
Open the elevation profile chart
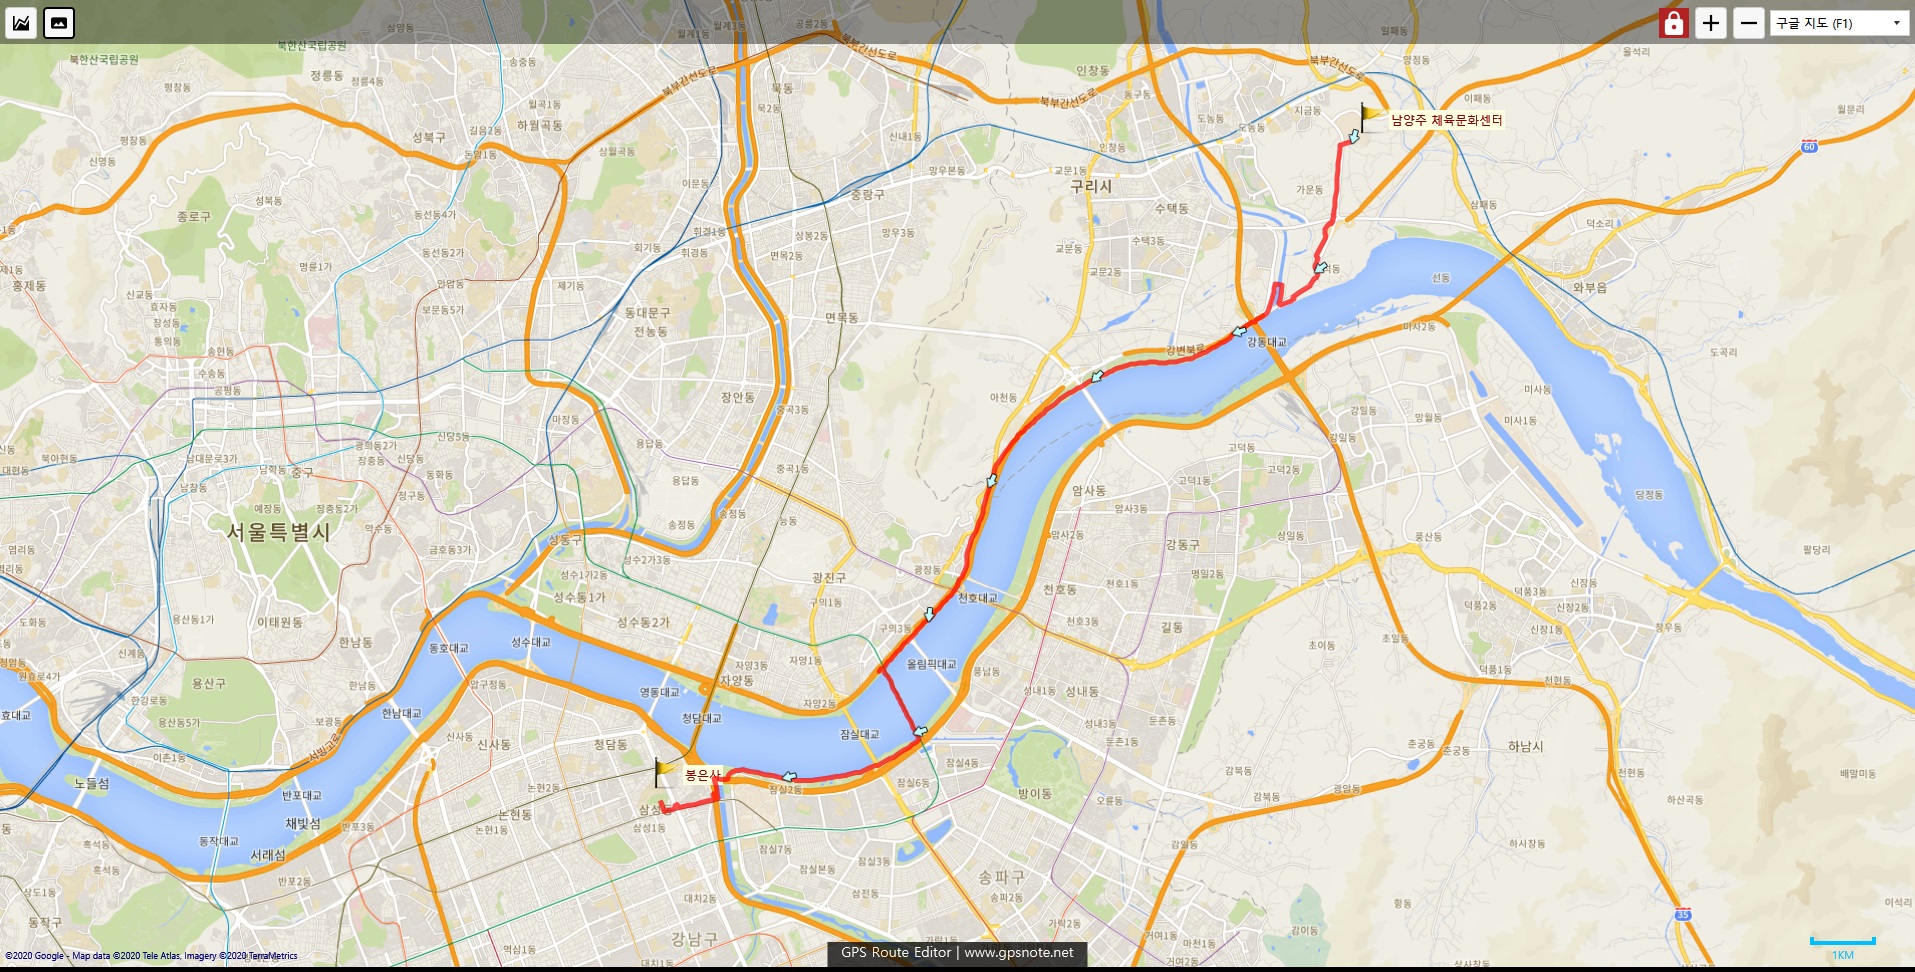pos(21,22)
